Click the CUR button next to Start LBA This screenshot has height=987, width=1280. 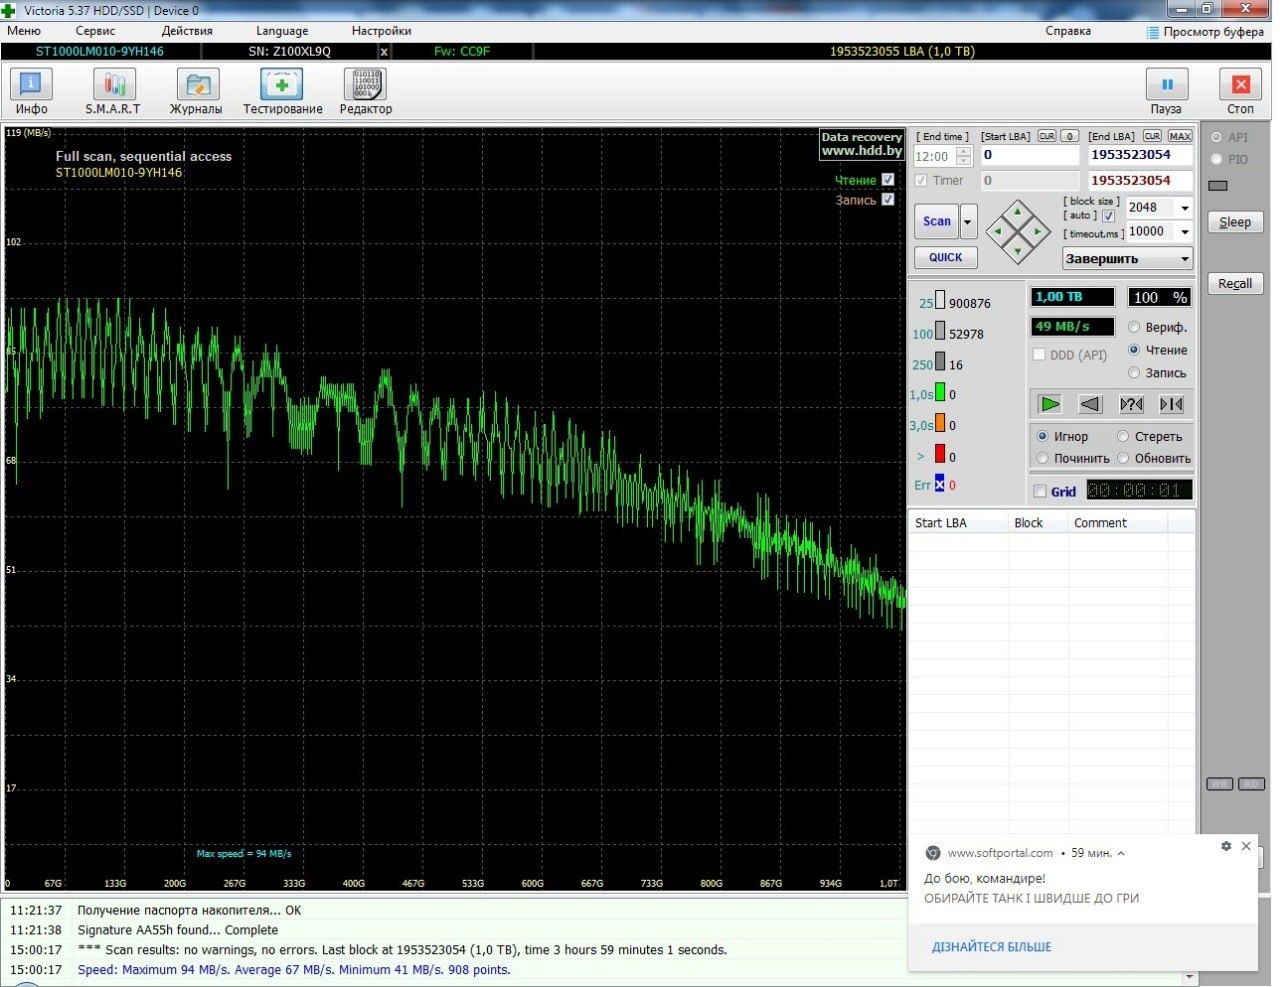pos(1046,136)
